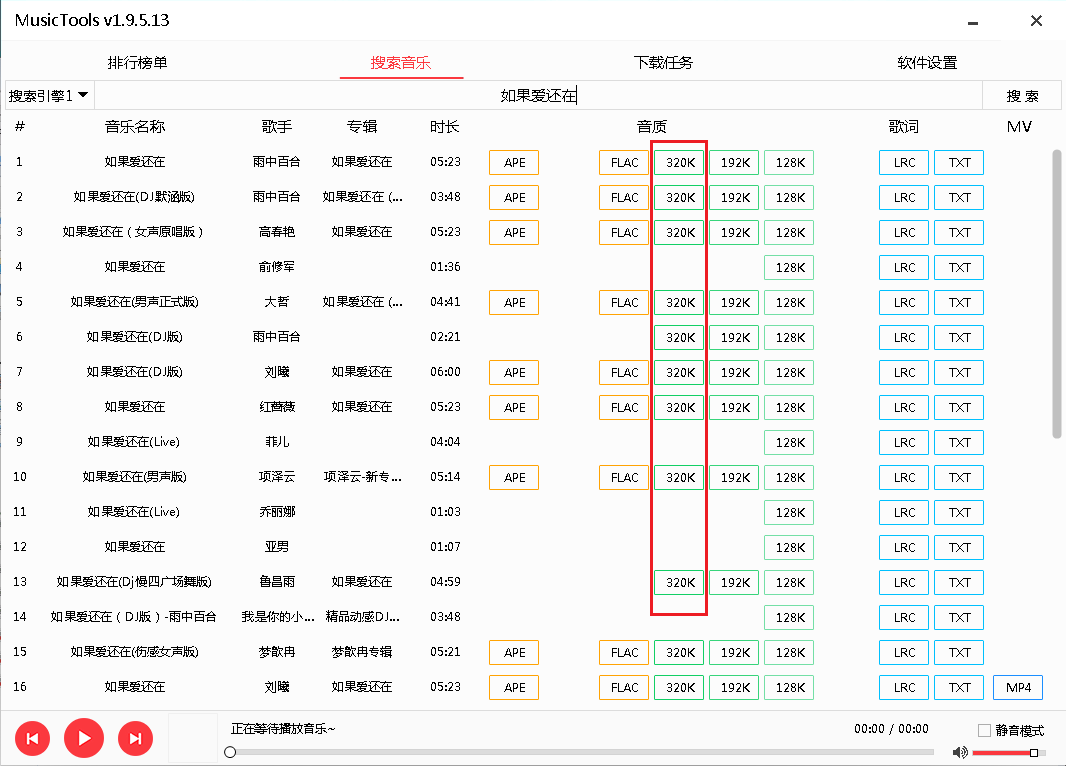Click the 音乐名称 column header
The height and width of the screenshot is (766, 1066).
tap(135, 126)
